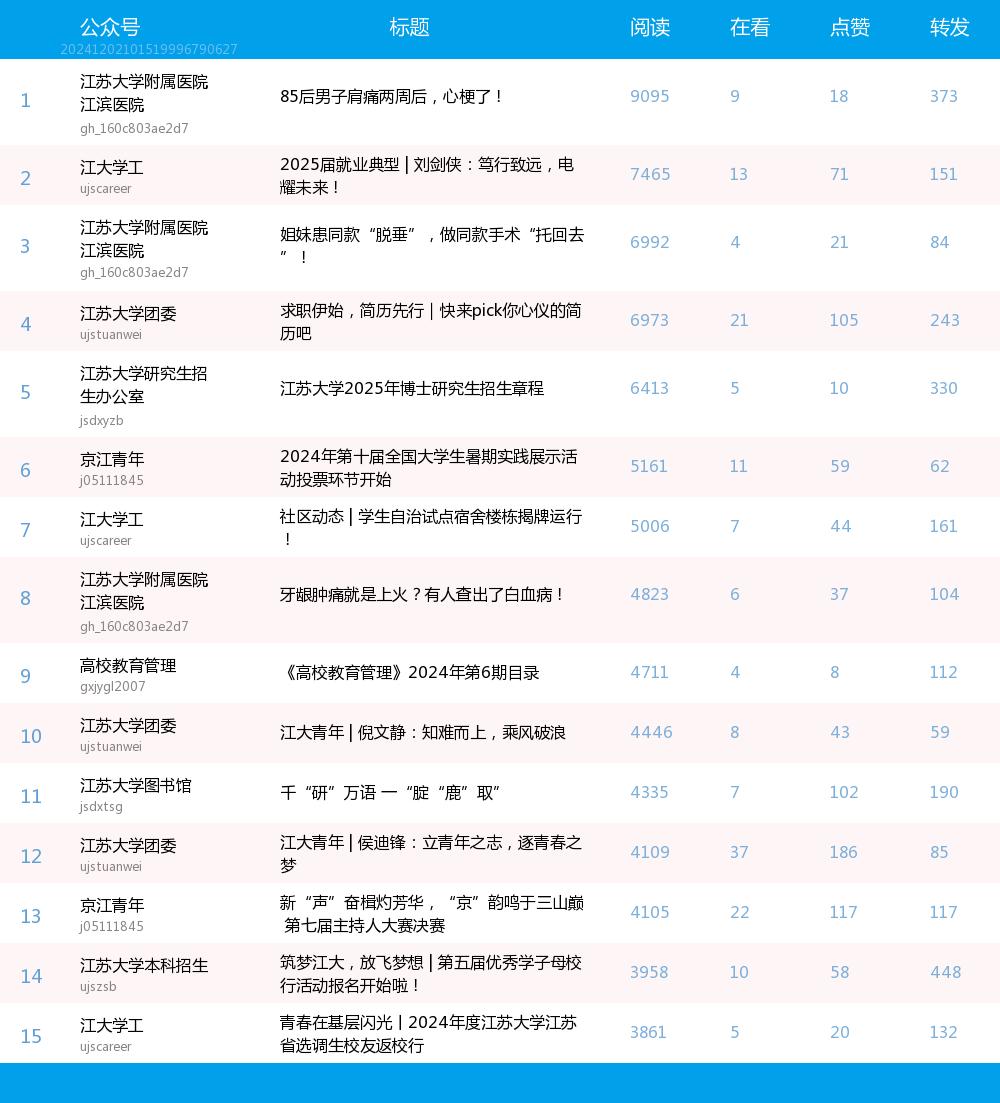Open 求职伊始，简历先行 article title
This screenshot has width=1000, height=1103.
tap(430, 321)
